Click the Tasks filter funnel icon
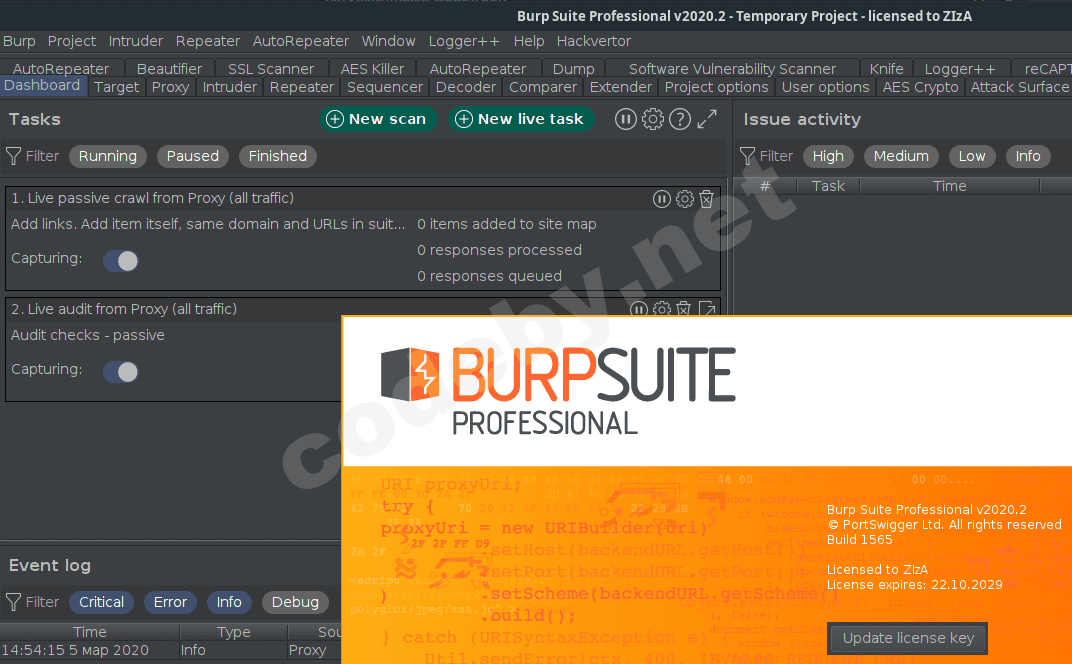The width and height of the screenshot is (1072, 664). click(x=13, y=157)
